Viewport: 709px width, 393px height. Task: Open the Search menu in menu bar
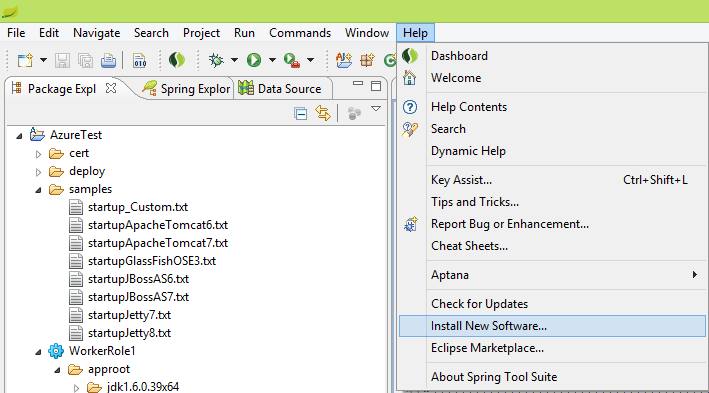click(151, 33)
